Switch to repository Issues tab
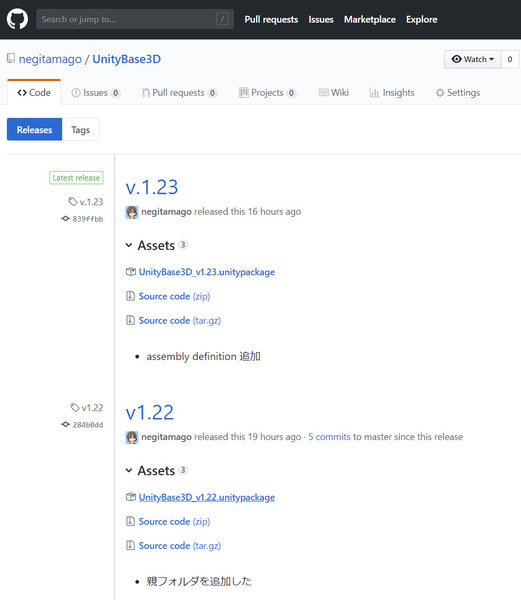 pos(96,93)
